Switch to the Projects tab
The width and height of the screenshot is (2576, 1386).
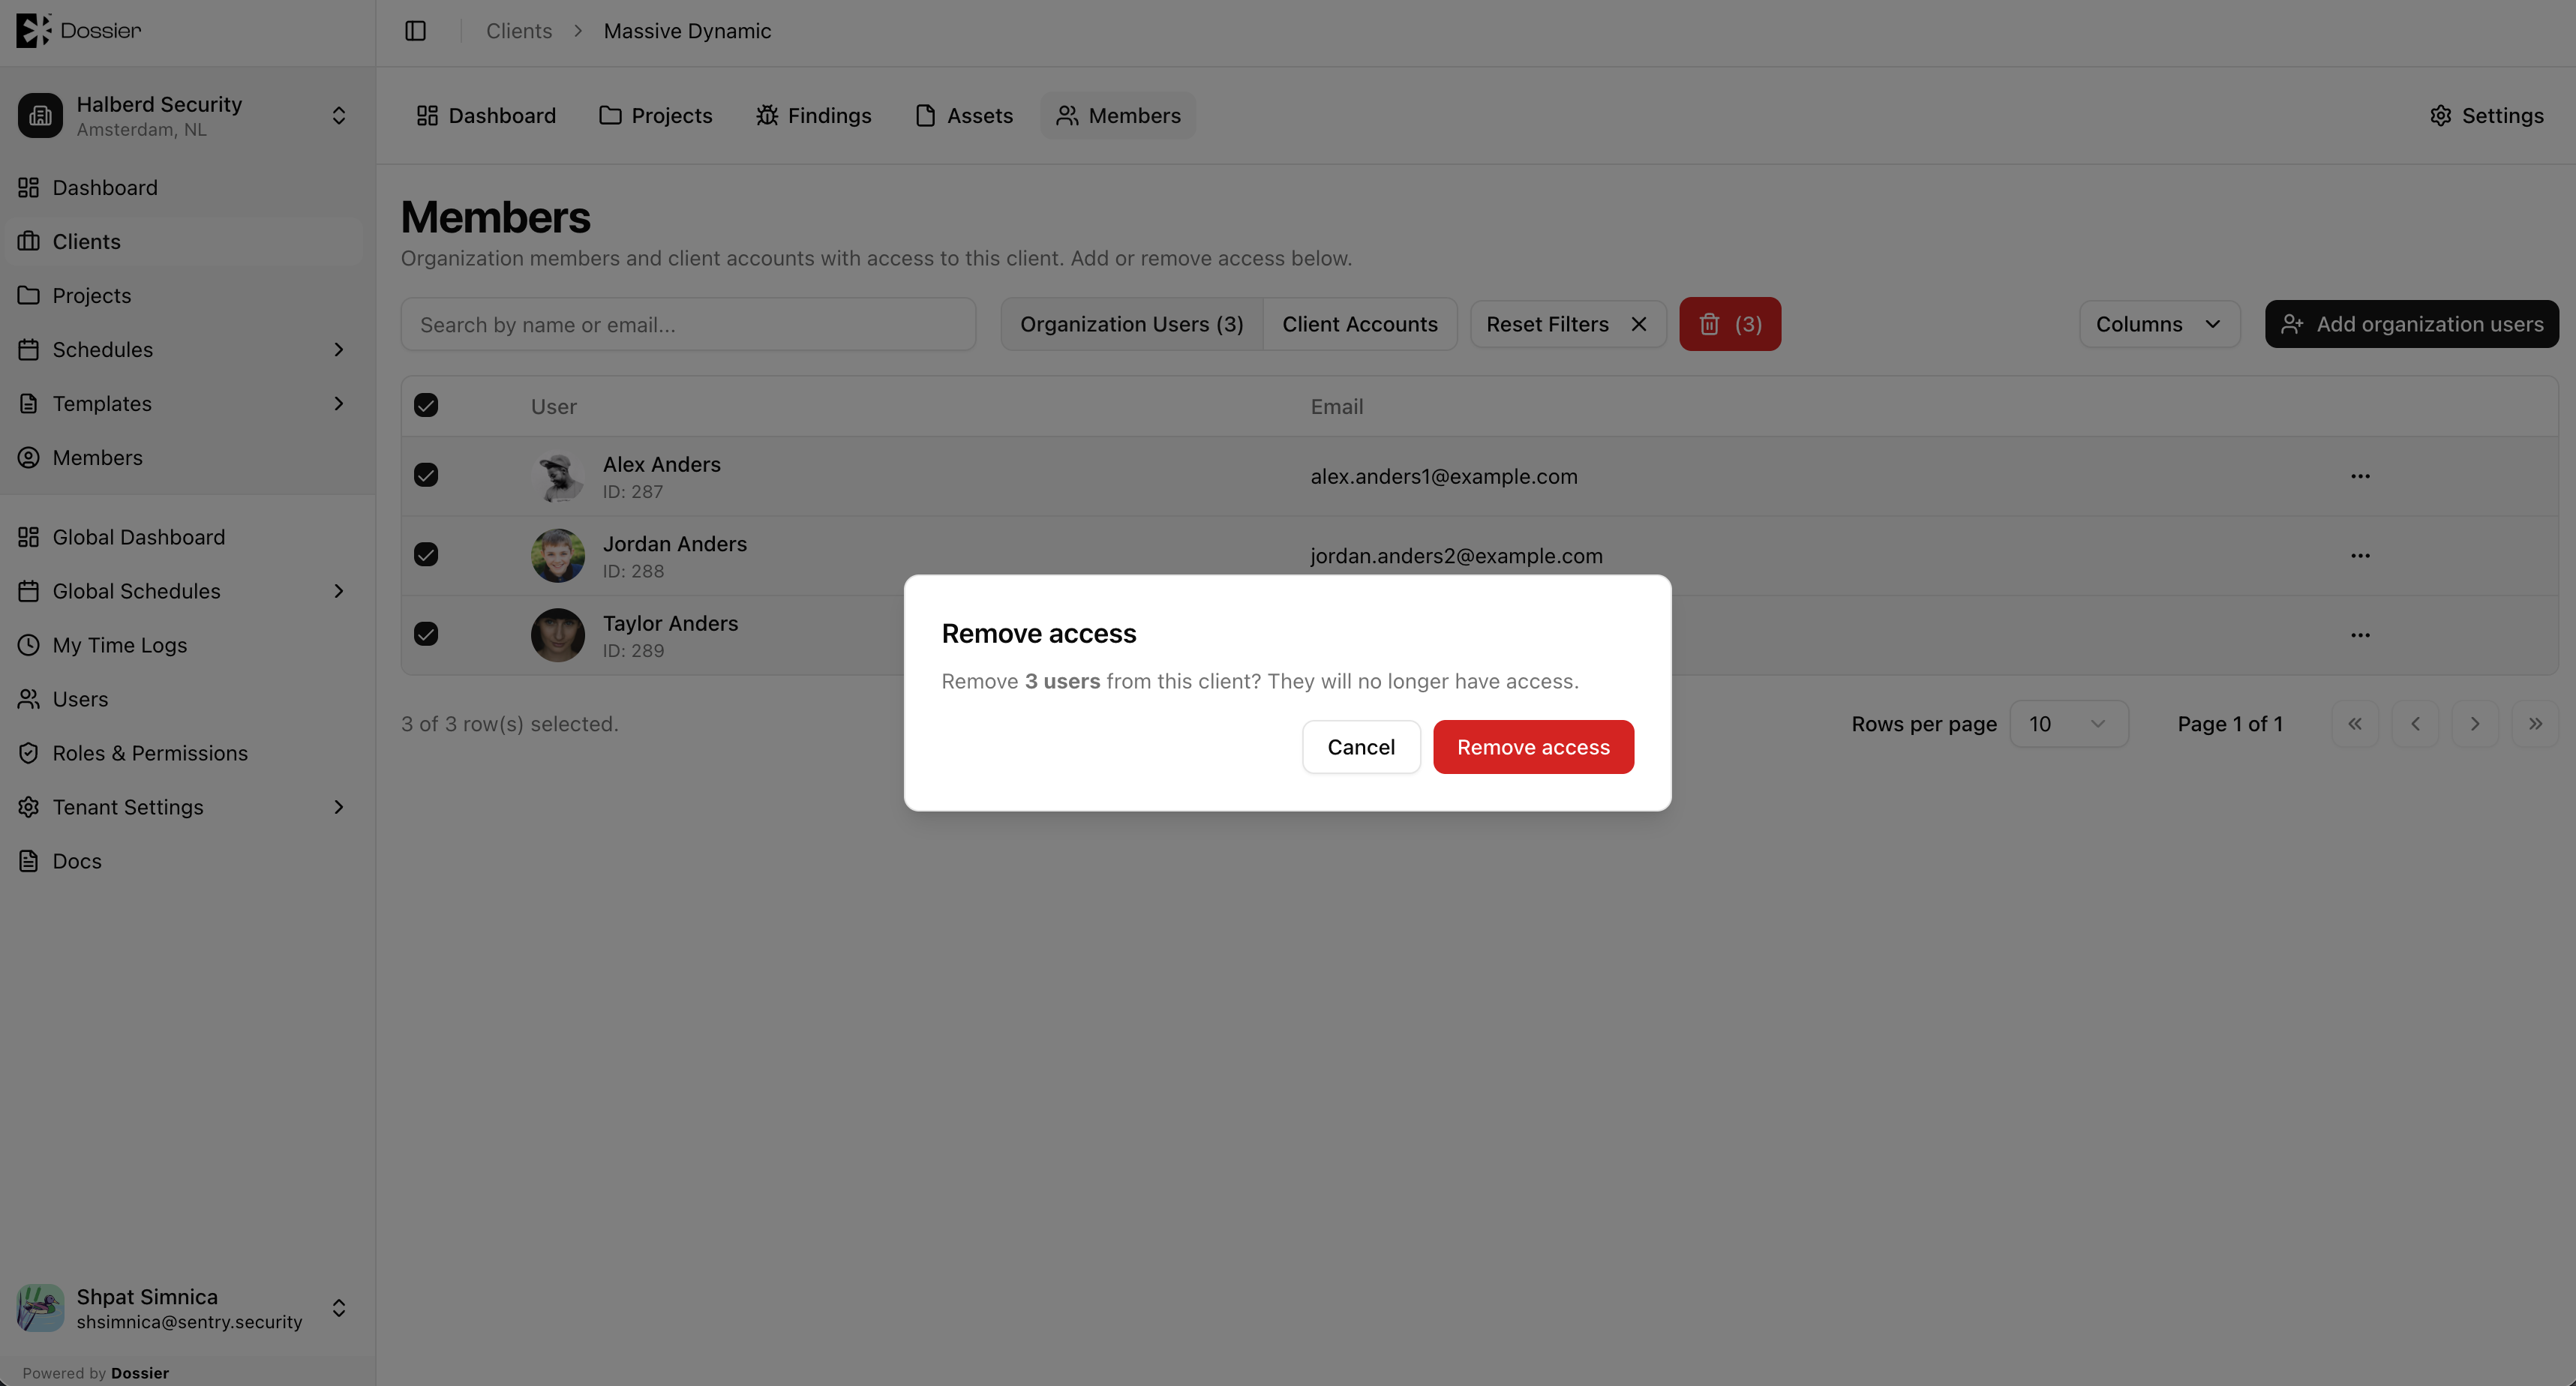point(656,116)
